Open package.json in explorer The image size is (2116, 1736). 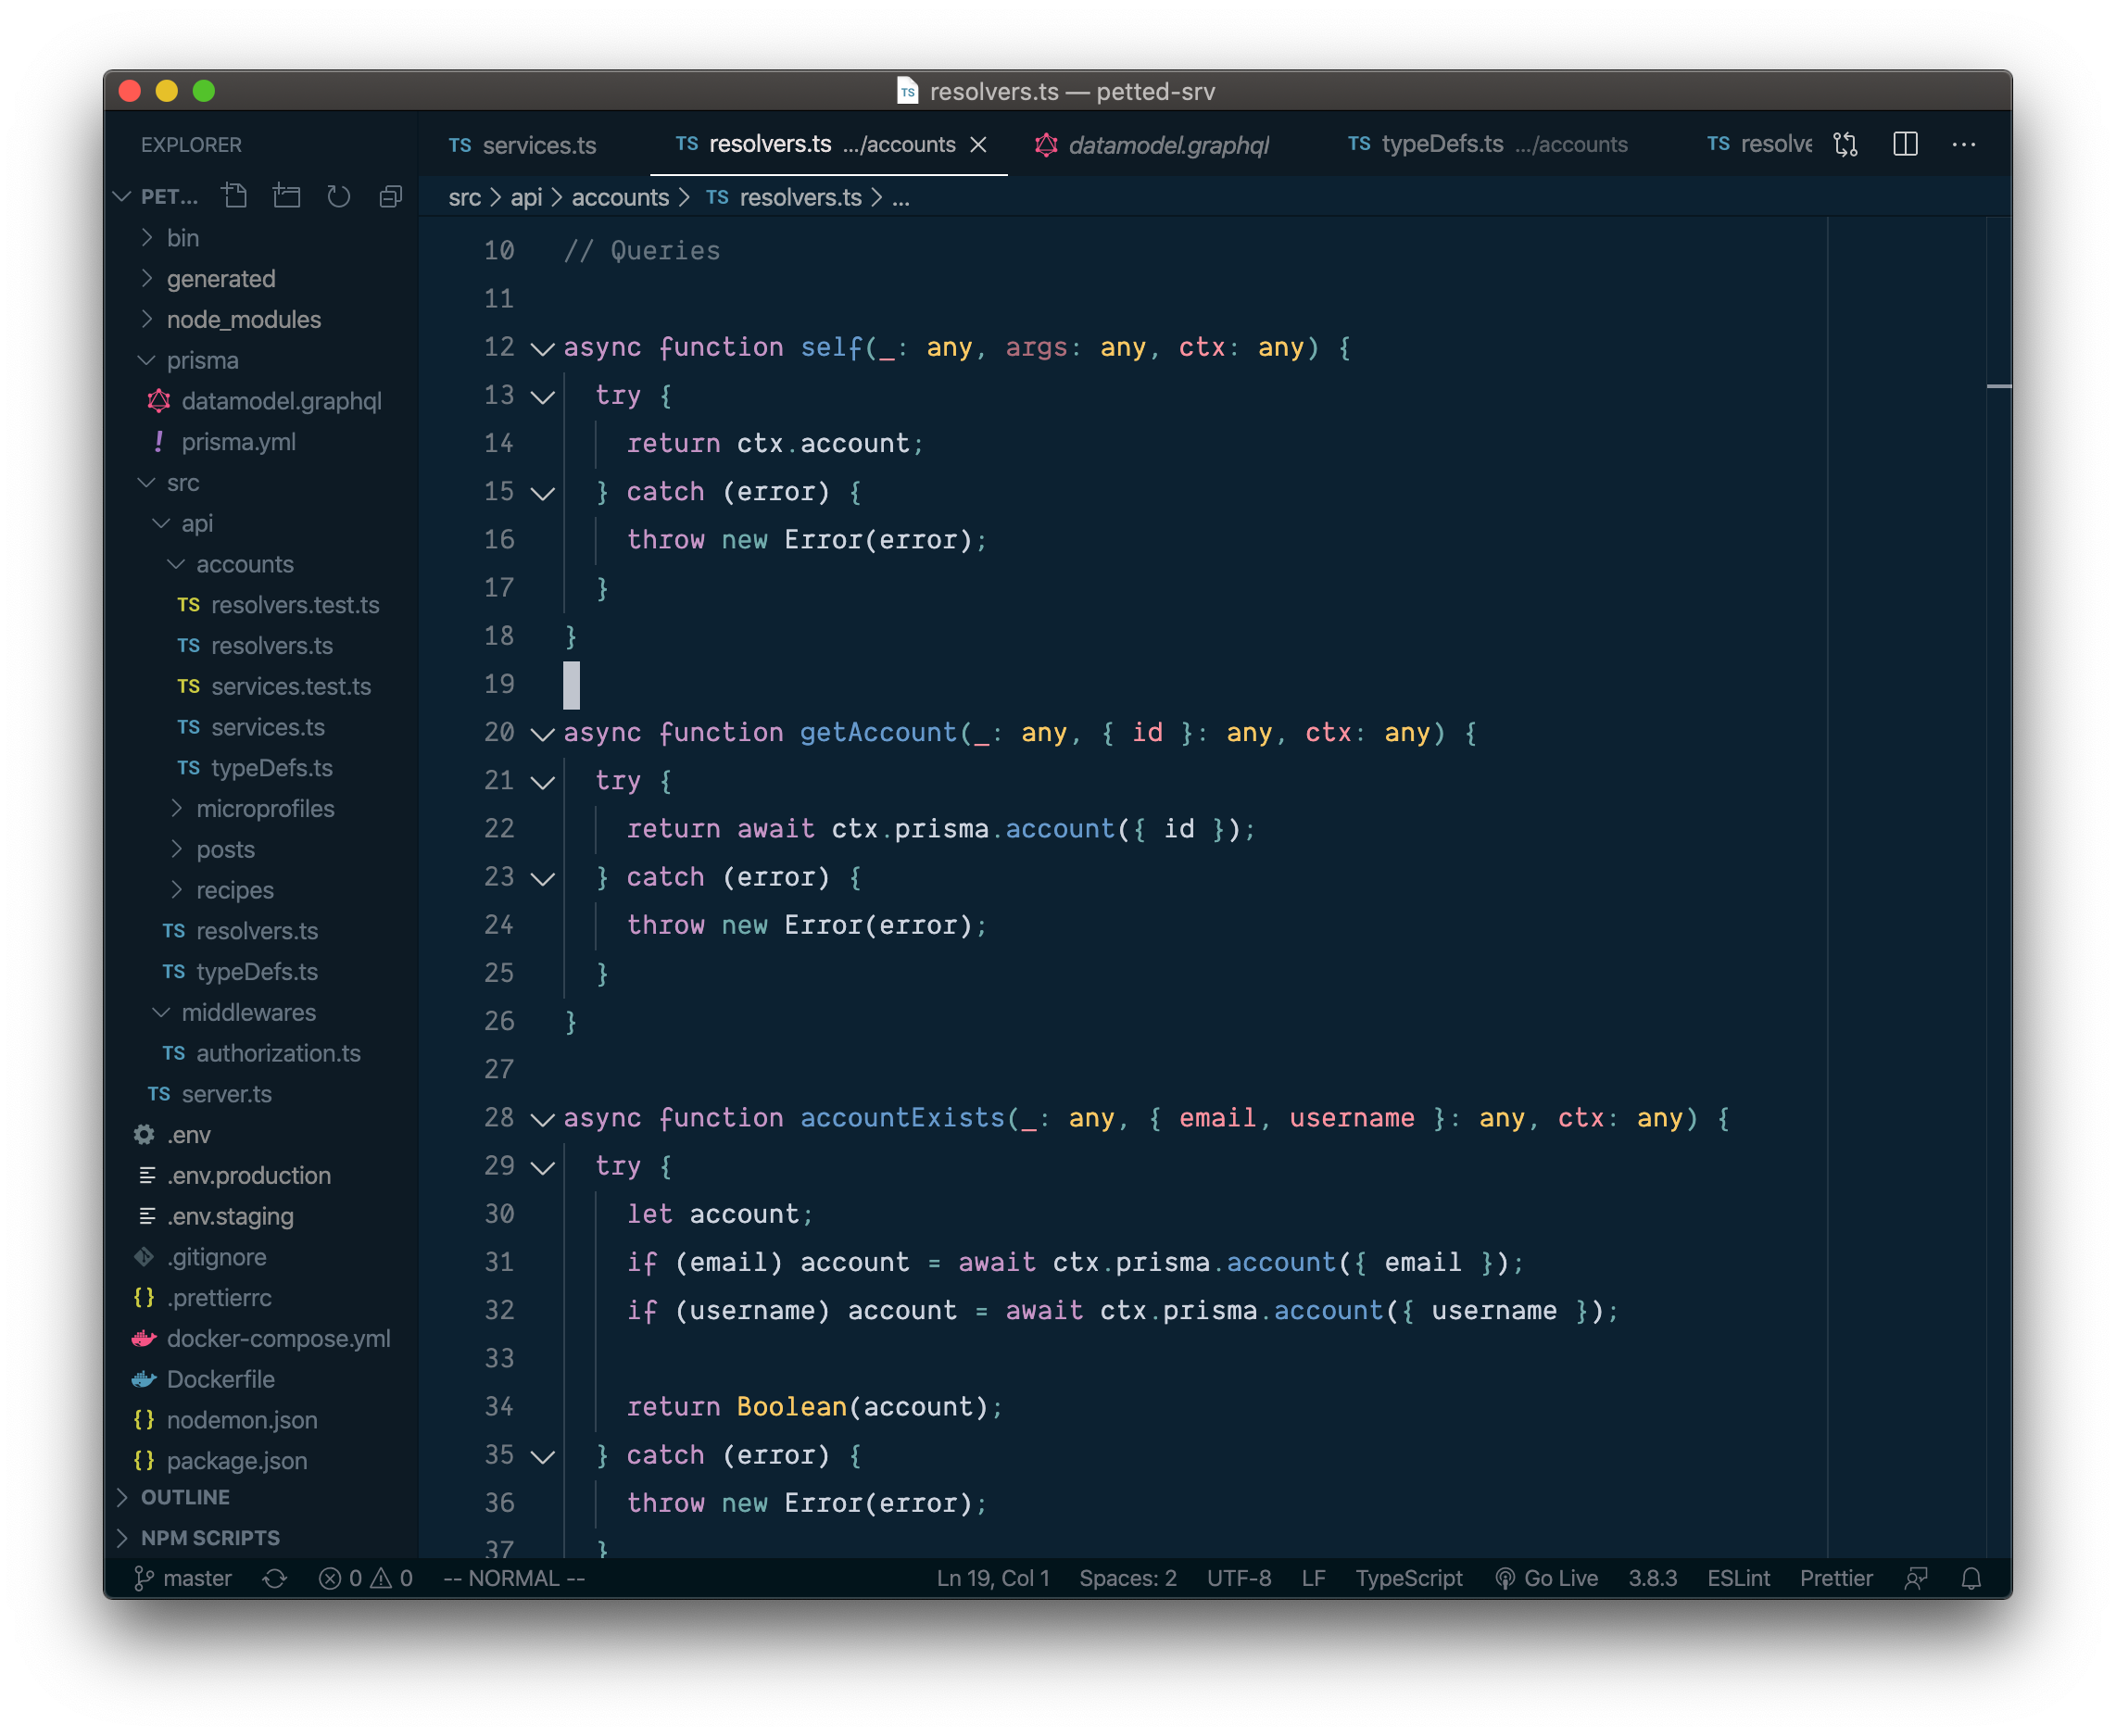click(262, 1461)
